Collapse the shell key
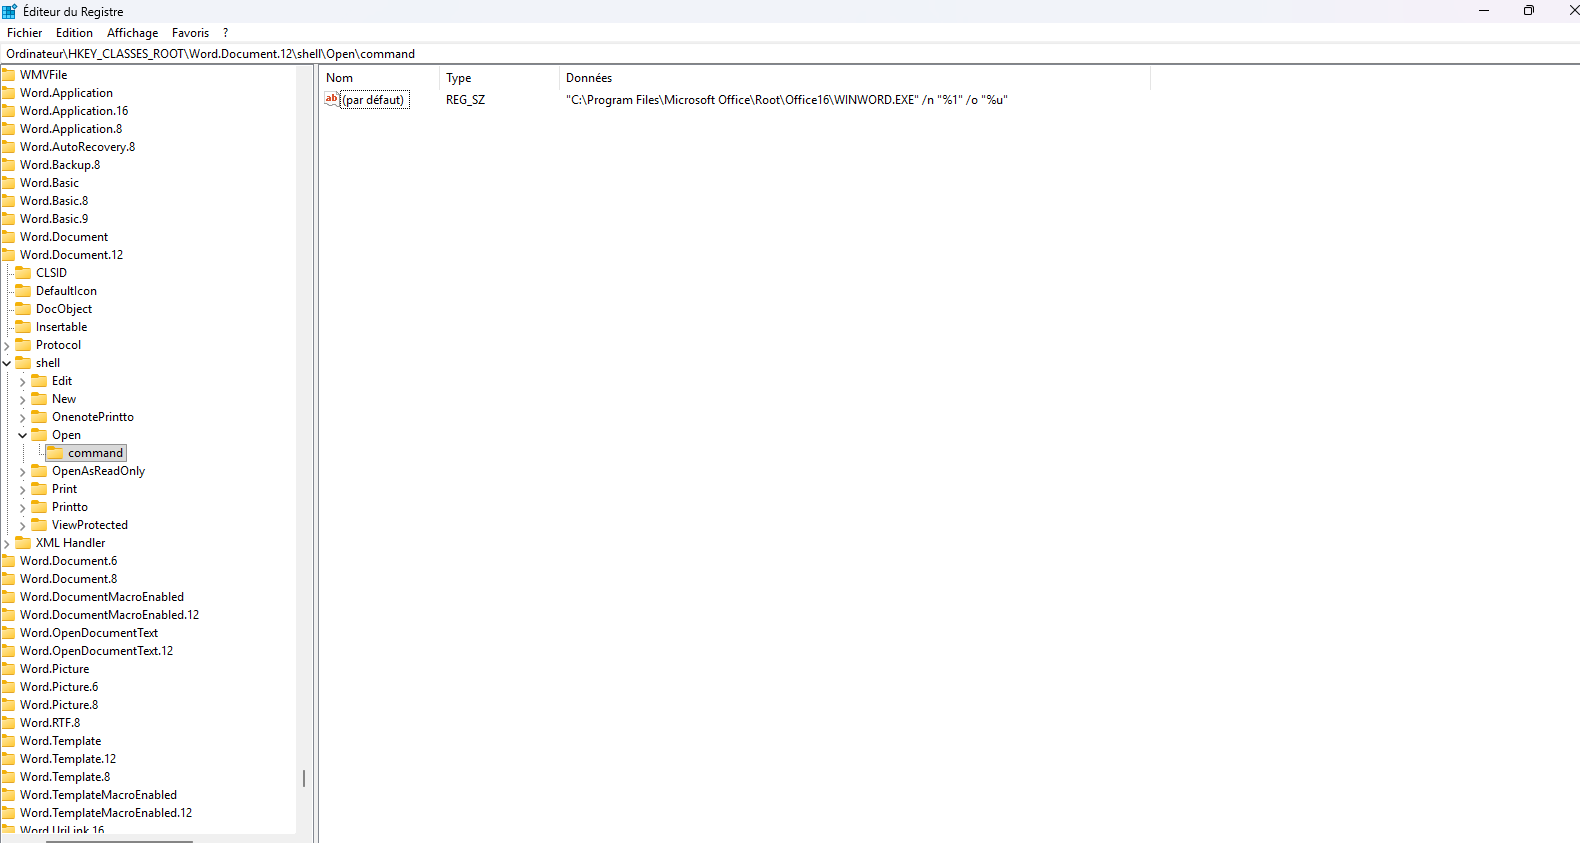This screenshot has height=843, width=1580. click(x=7, y=363)
